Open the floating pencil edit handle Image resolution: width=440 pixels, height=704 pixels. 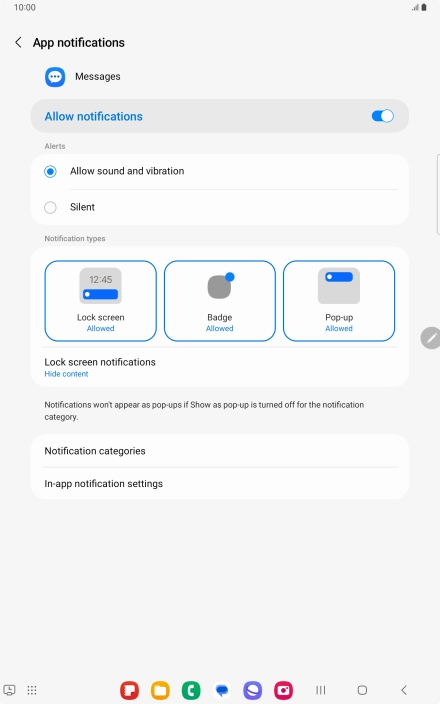pyautogui.click(x=430, y=338)
